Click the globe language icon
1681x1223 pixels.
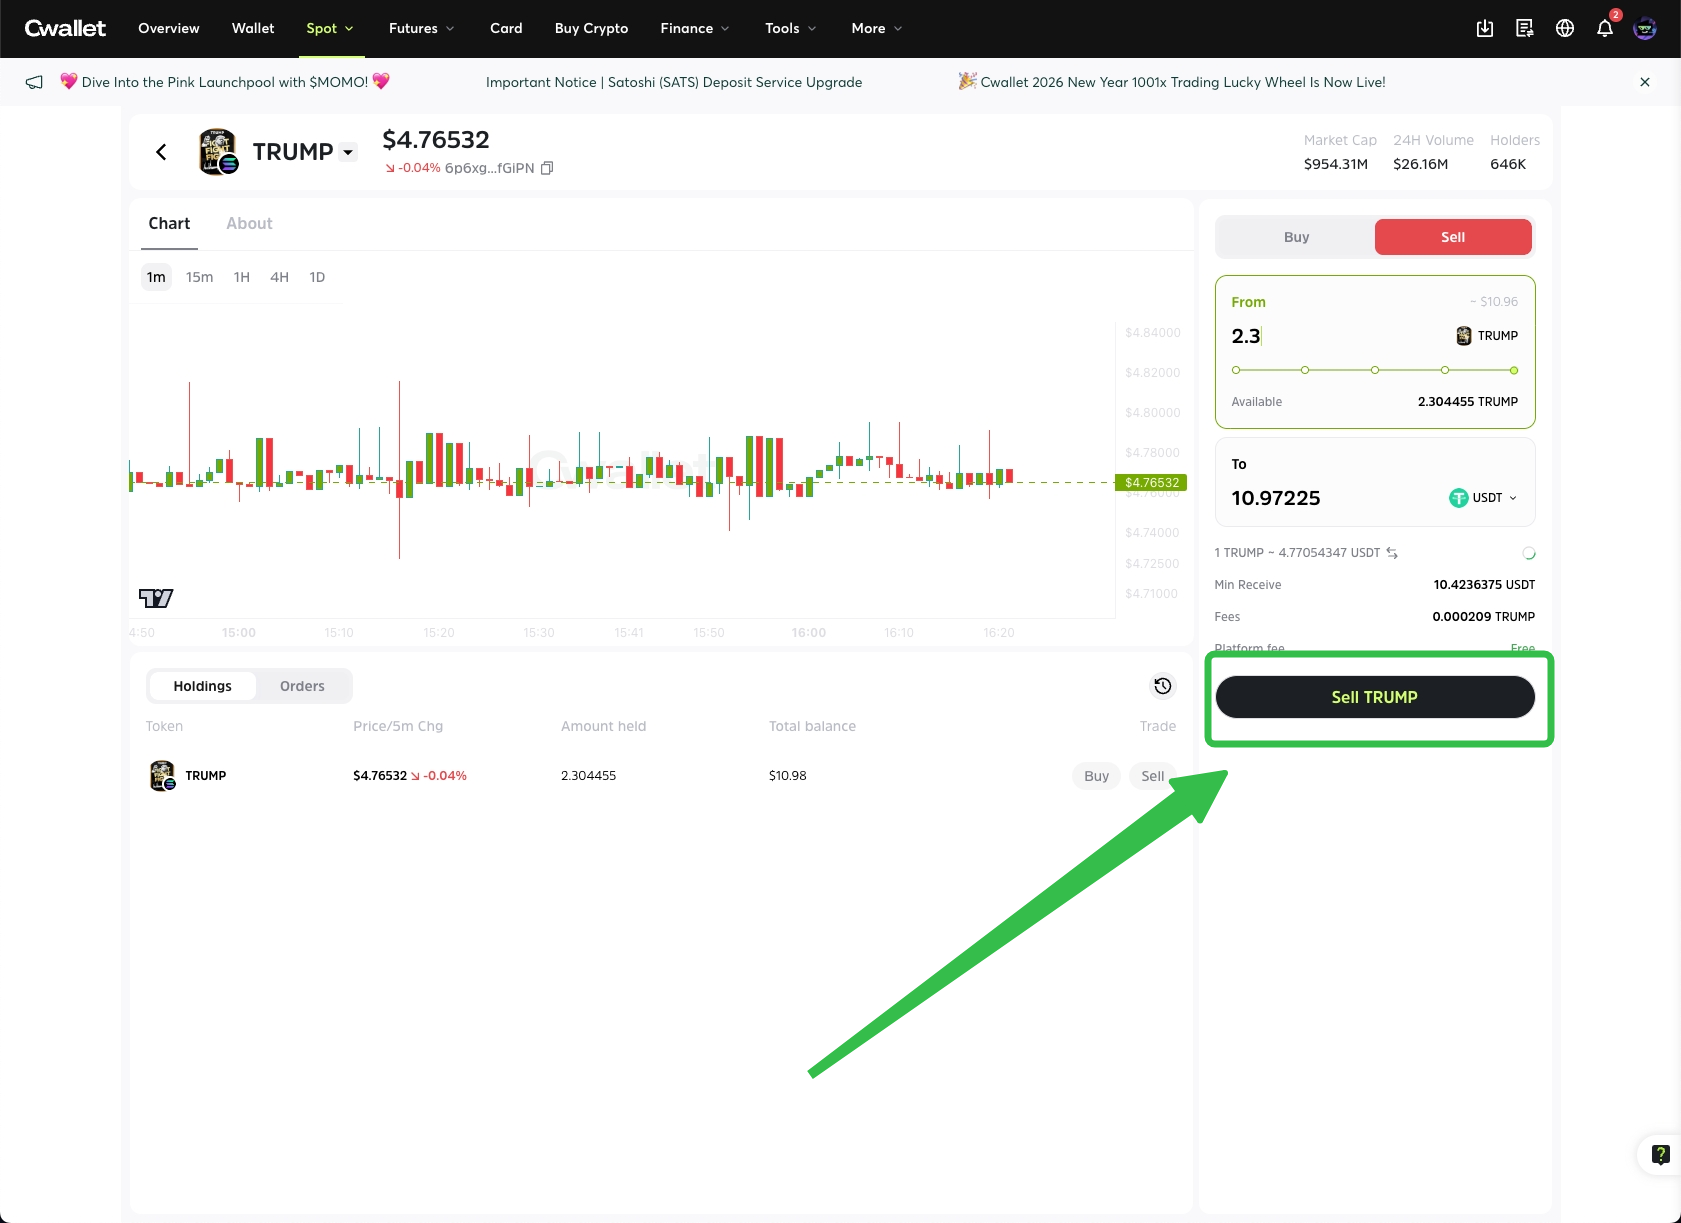pos(1565,28)
